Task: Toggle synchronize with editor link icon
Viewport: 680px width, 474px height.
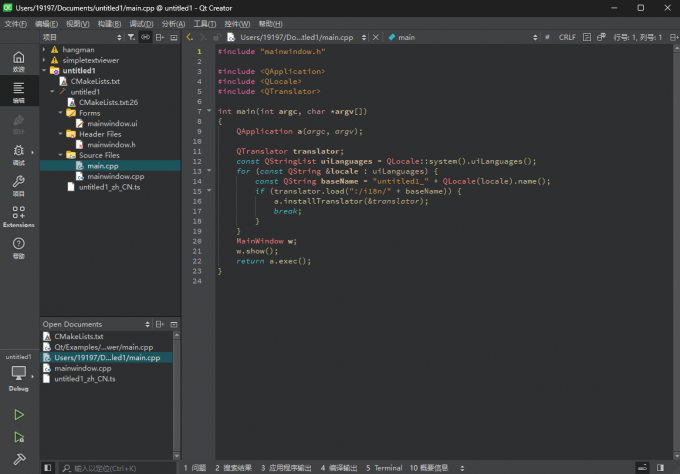Action: [x=146, y=37]
